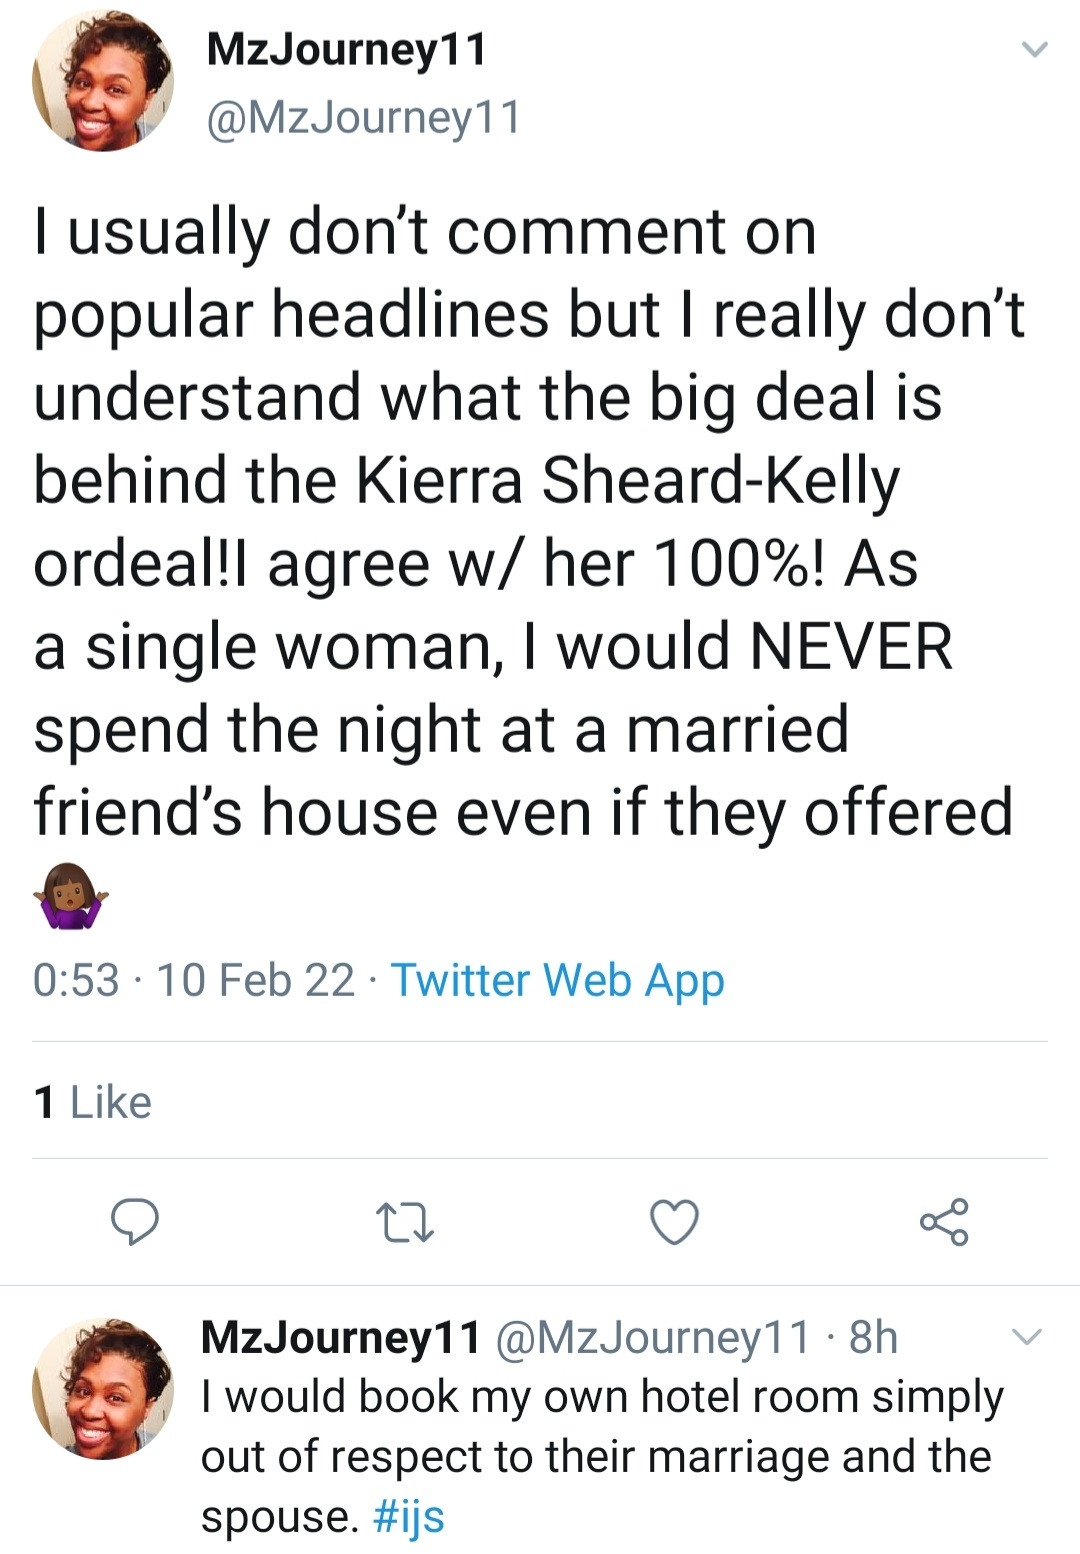Open the main tweet's profile picture
The width and height of the screenshot is (1080, 1554).
[x=103, y=81]
